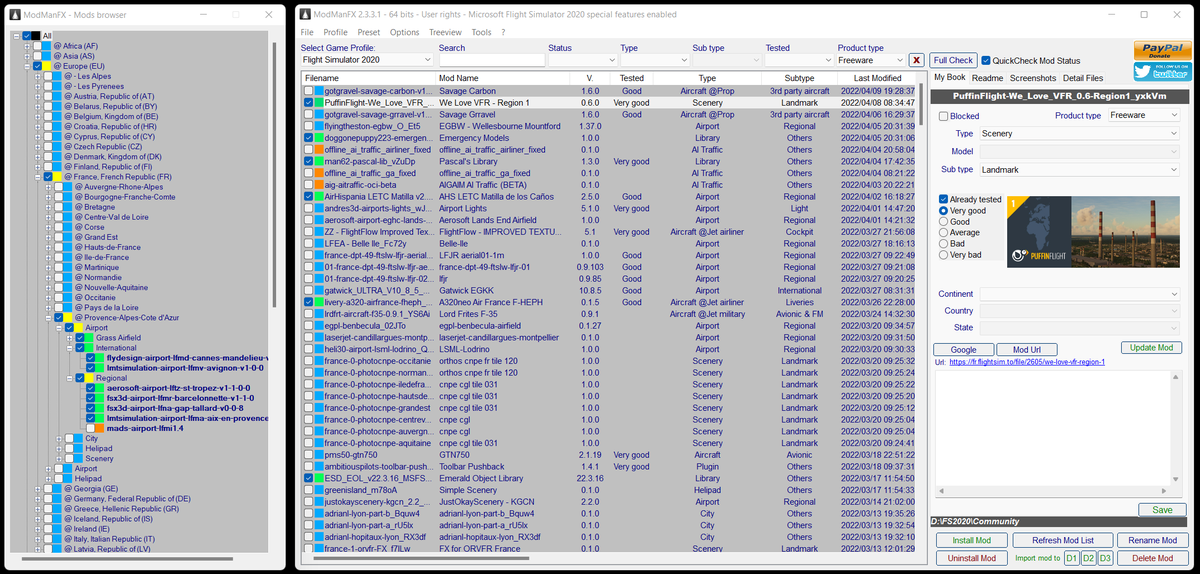This screenshot has height=574, width=1200.
Task: Click the cyan status square of gotgravel-savage-carbon row
Action: click(x=320, y=90)
